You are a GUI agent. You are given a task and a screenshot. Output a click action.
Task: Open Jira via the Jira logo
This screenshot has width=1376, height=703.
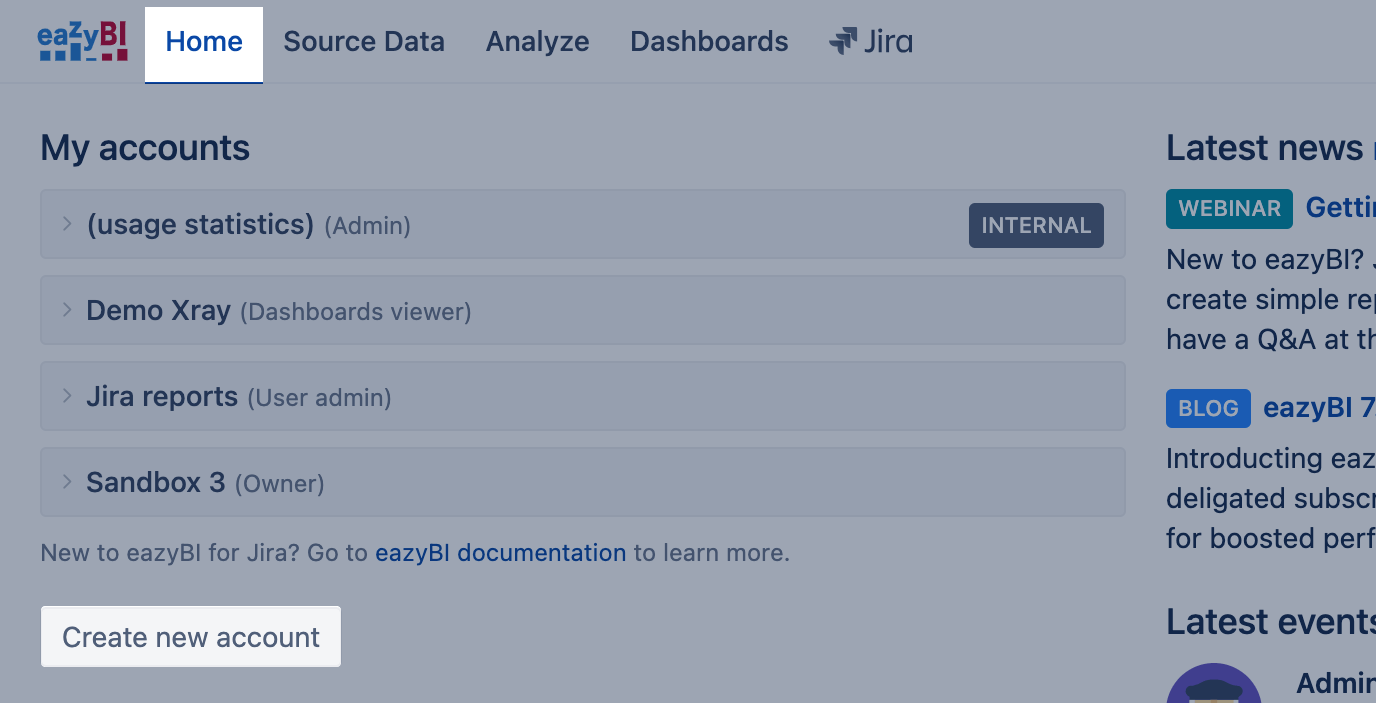[x=870, y=42]
